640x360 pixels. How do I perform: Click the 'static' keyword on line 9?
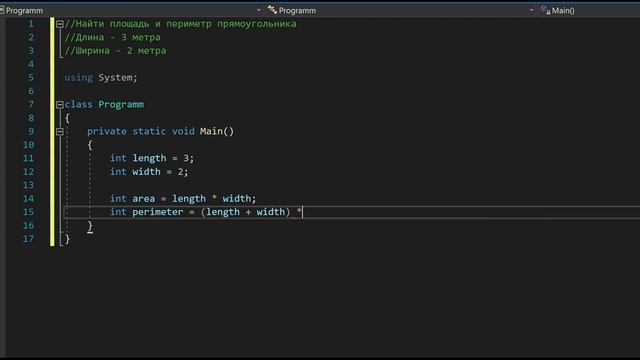pyautogui.click(x=149, y=131)
